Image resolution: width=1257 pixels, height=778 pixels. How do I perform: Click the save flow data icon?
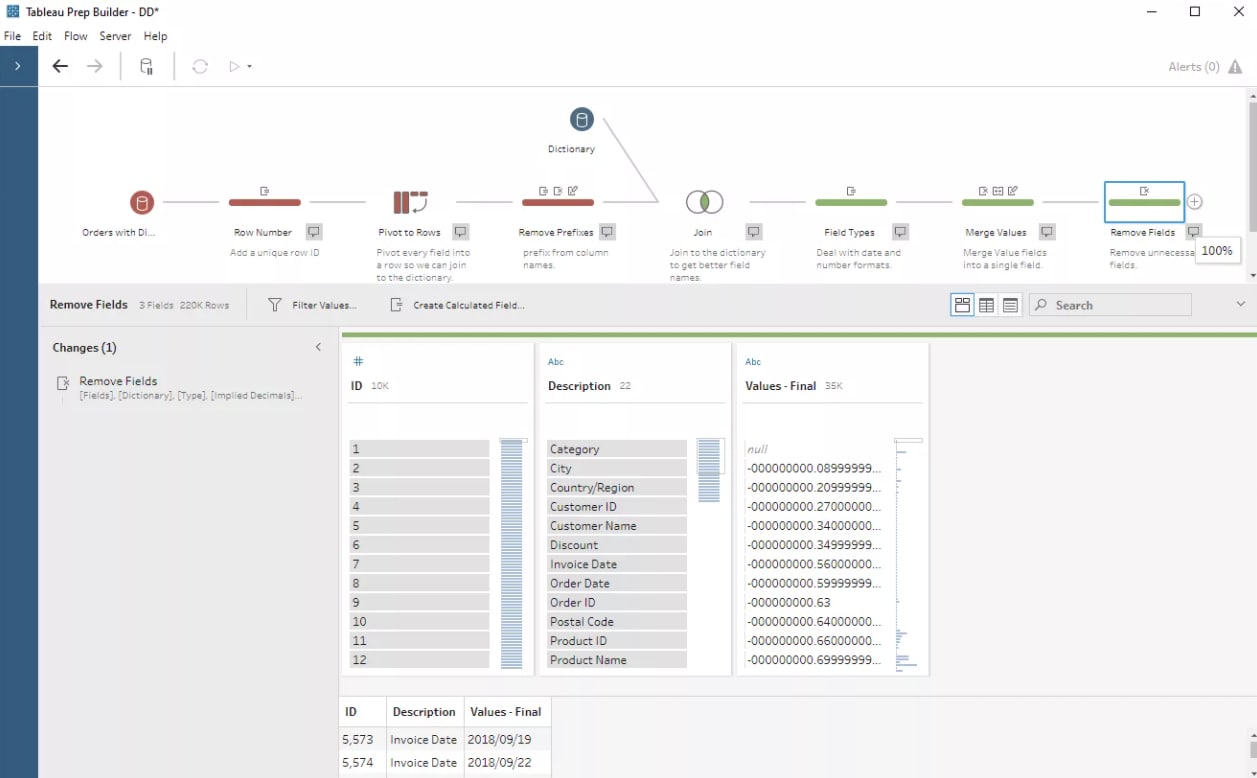(146, 67)
